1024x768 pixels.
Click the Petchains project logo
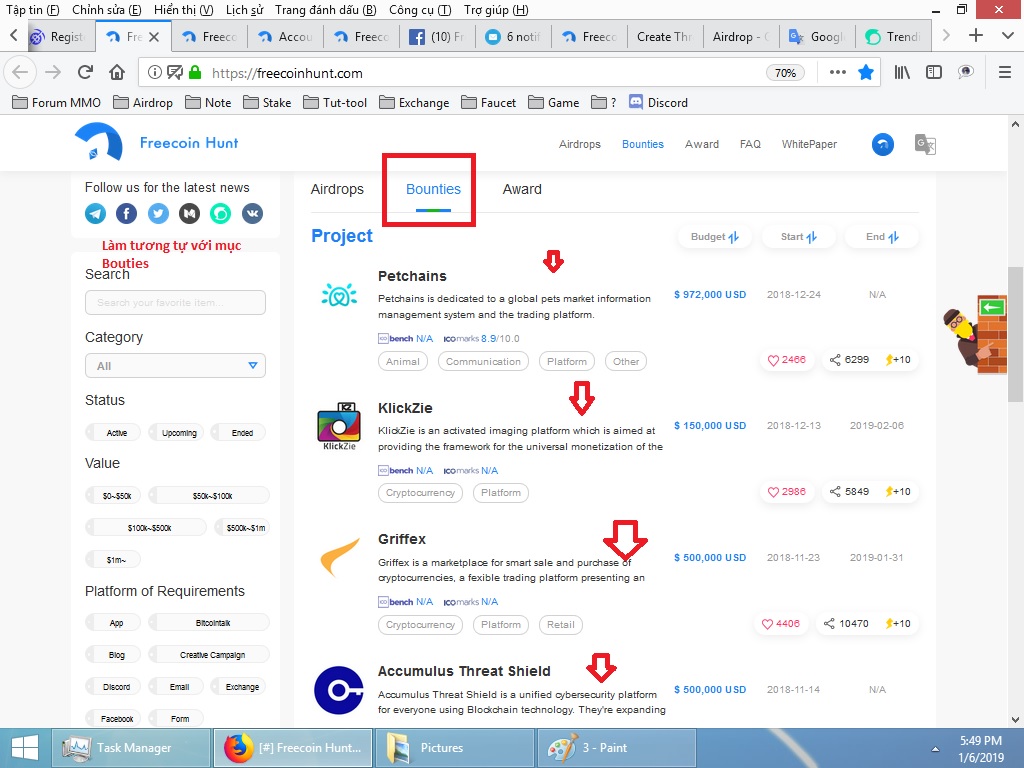tap(339, 295)
